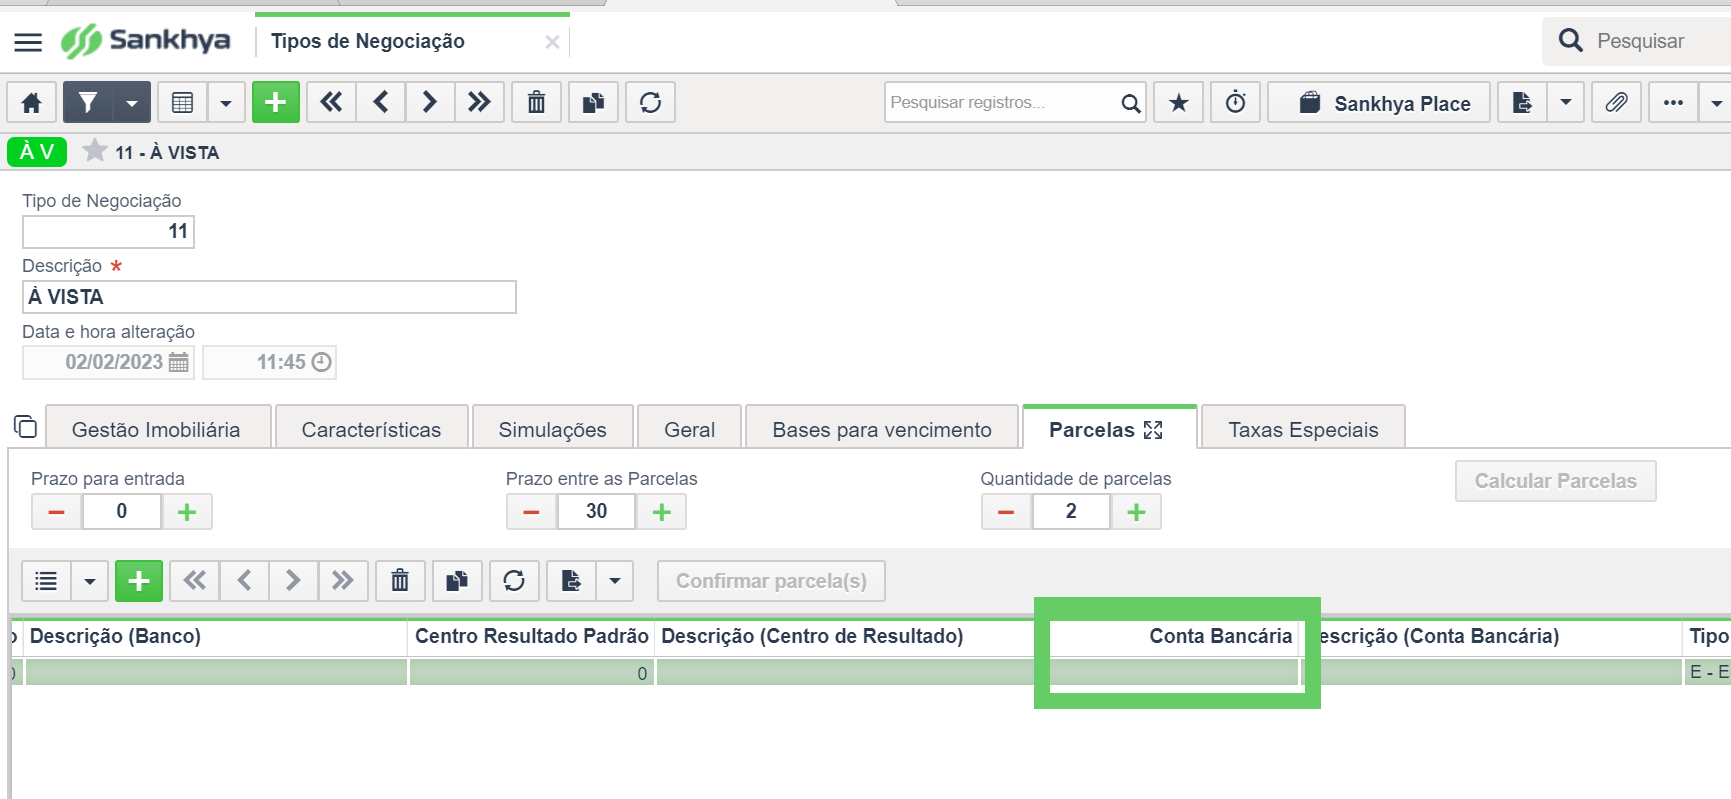This screenshot has height=799, width=1731.
Task: Expand the dropdown arrow beside the ellipsis
Action: point(1716,102)
